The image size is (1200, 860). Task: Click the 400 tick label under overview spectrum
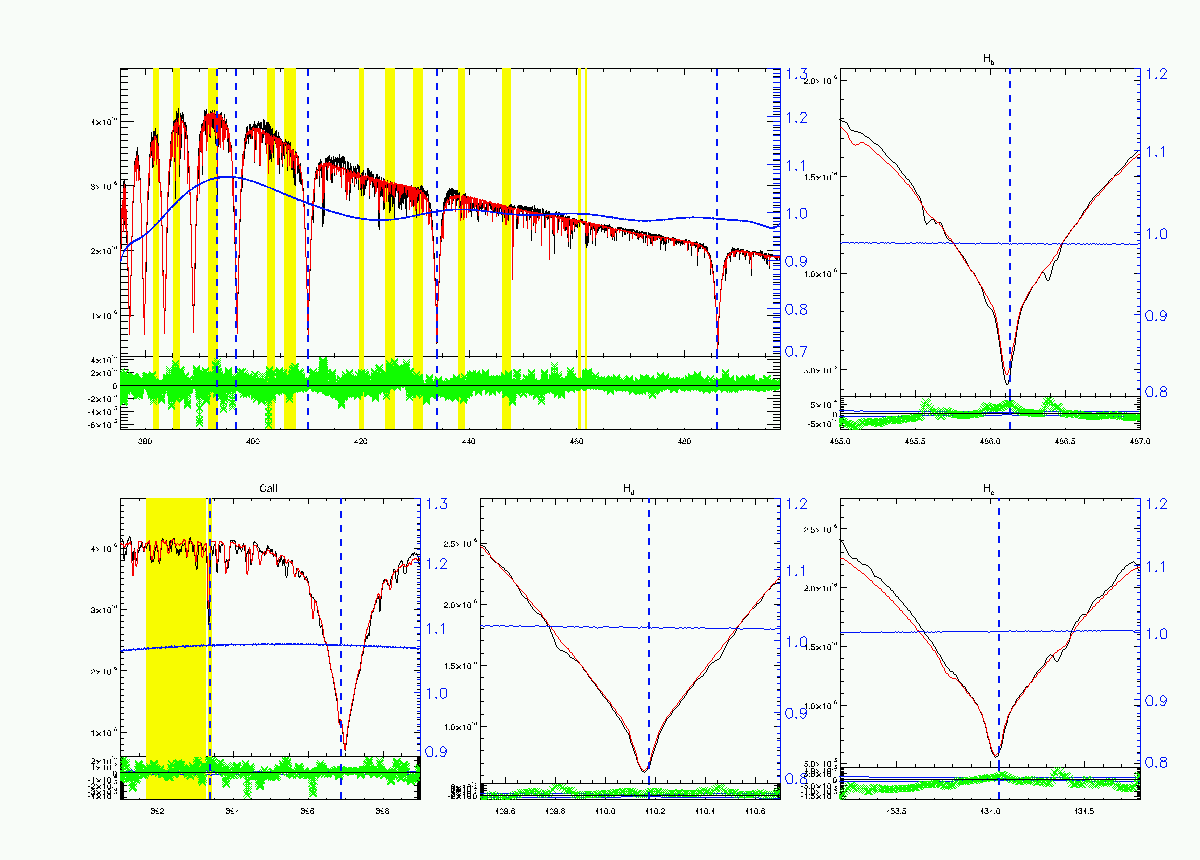253,441
